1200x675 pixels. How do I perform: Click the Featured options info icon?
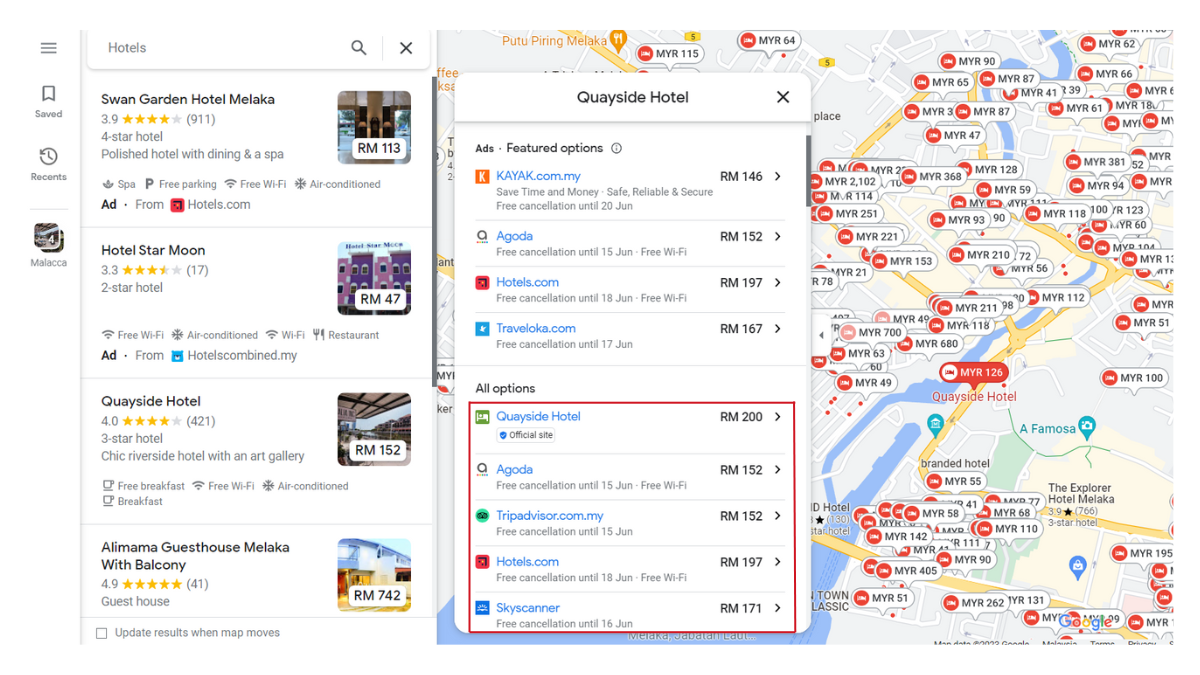pos(616,148)
